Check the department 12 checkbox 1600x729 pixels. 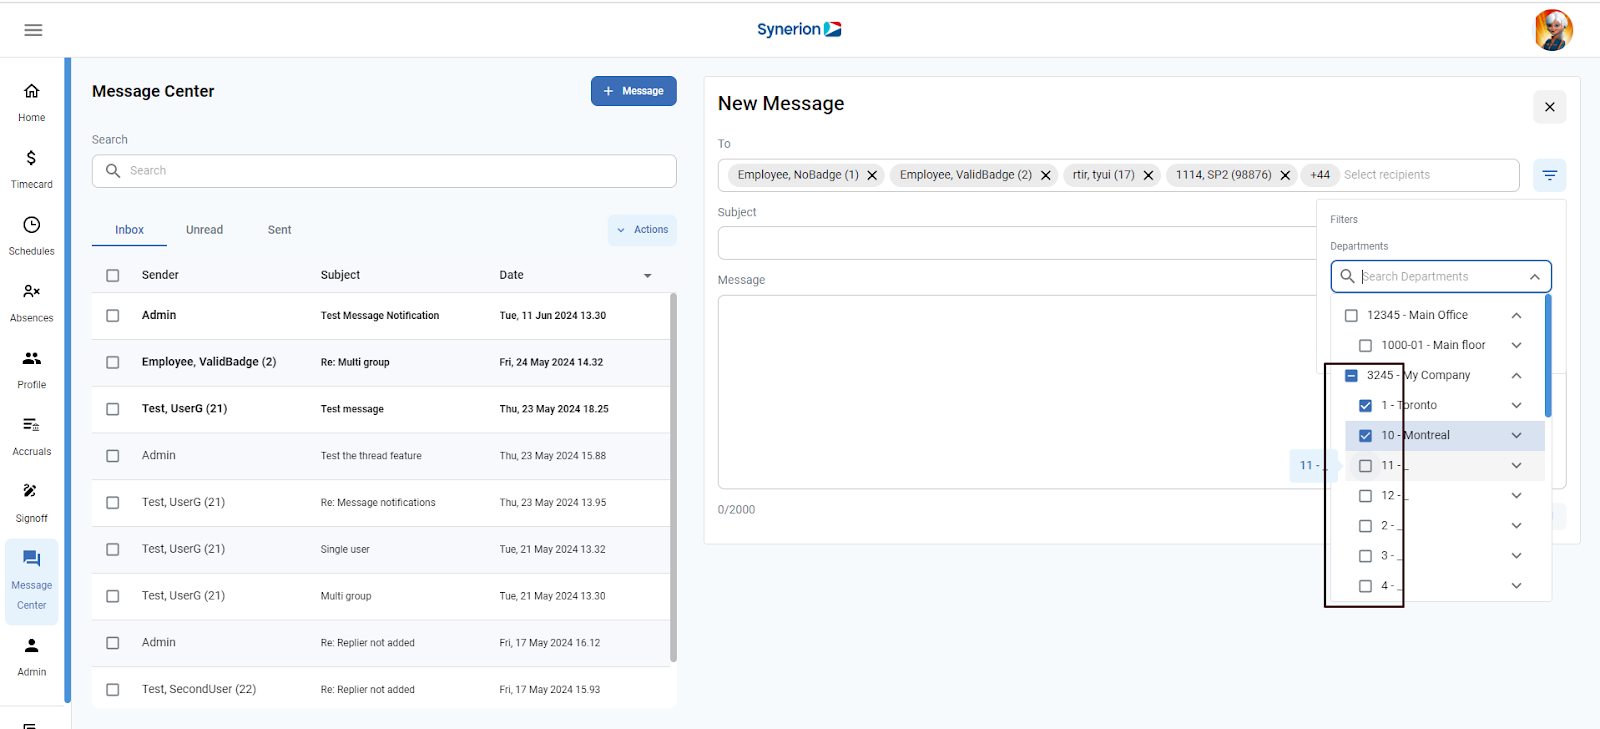(1365, 495)
